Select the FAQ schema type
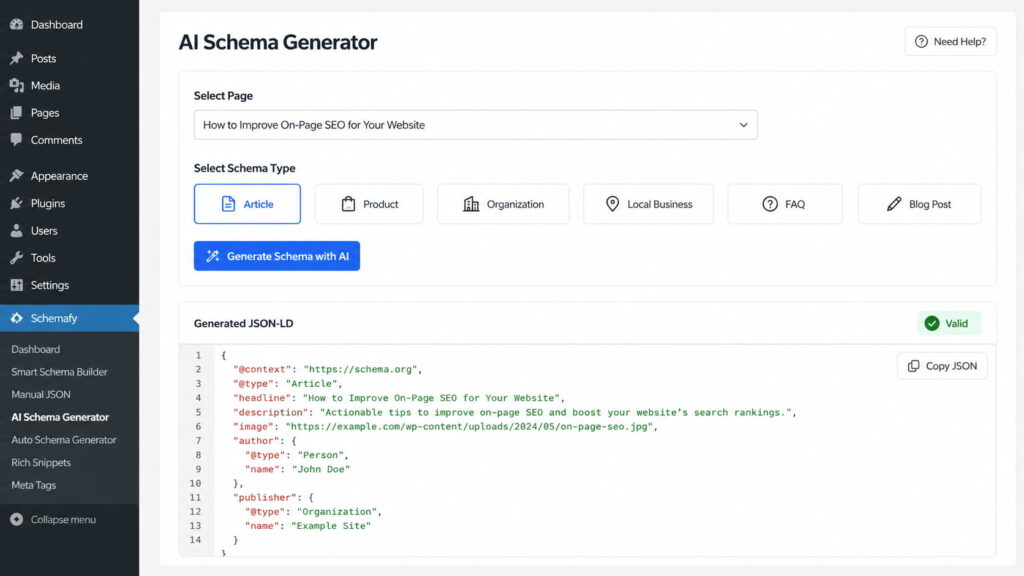This screenshot has height=576, width=1024. pos(785,204)
